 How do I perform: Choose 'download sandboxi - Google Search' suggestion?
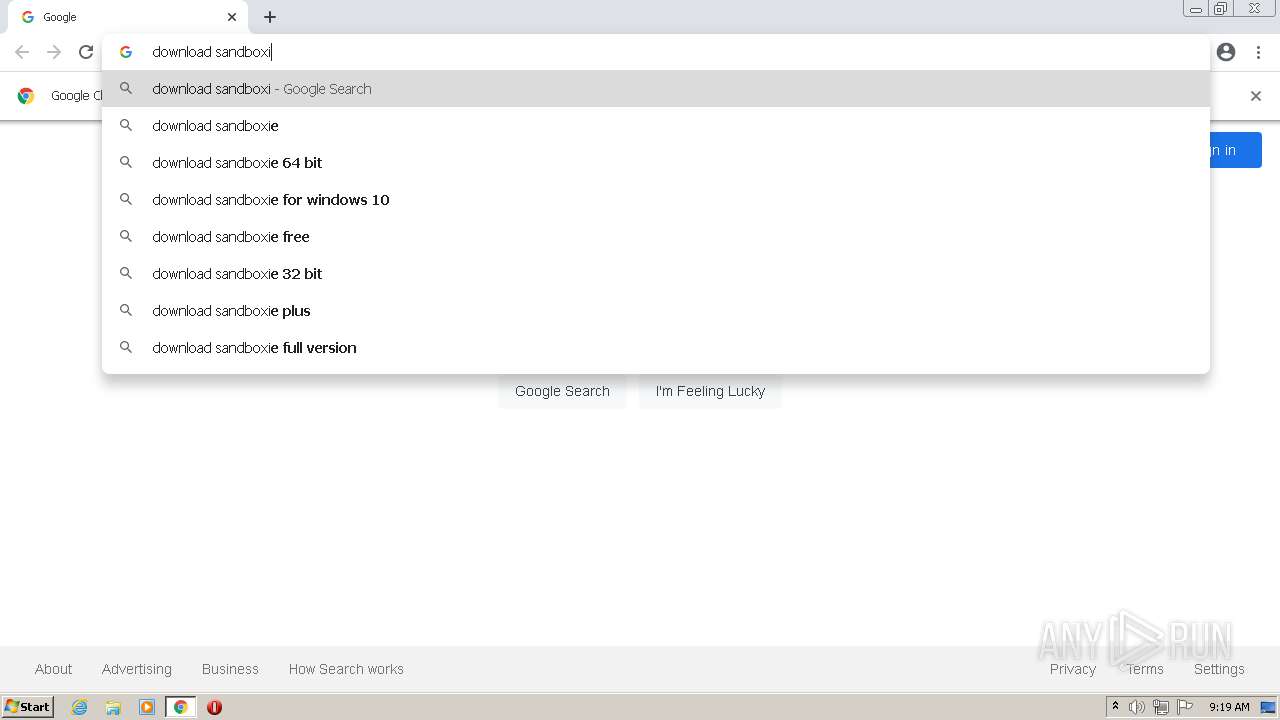[656, 89]
